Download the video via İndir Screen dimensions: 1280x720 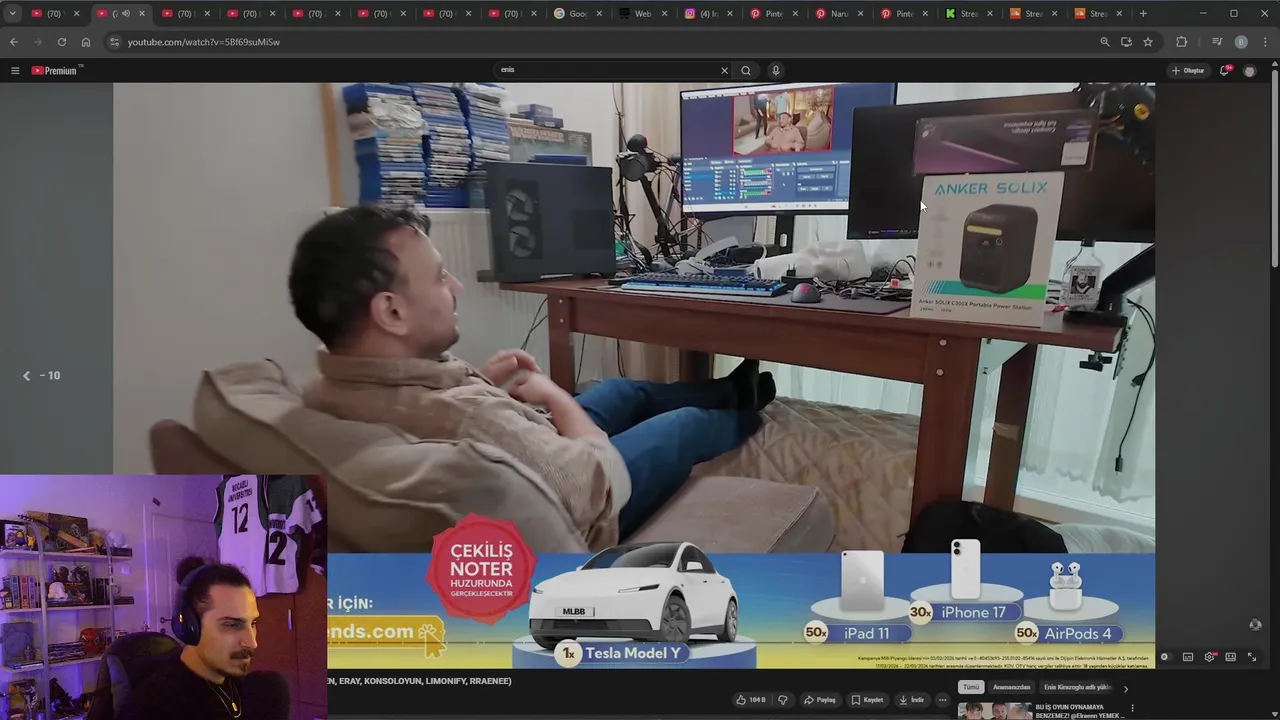coord(912,700)
